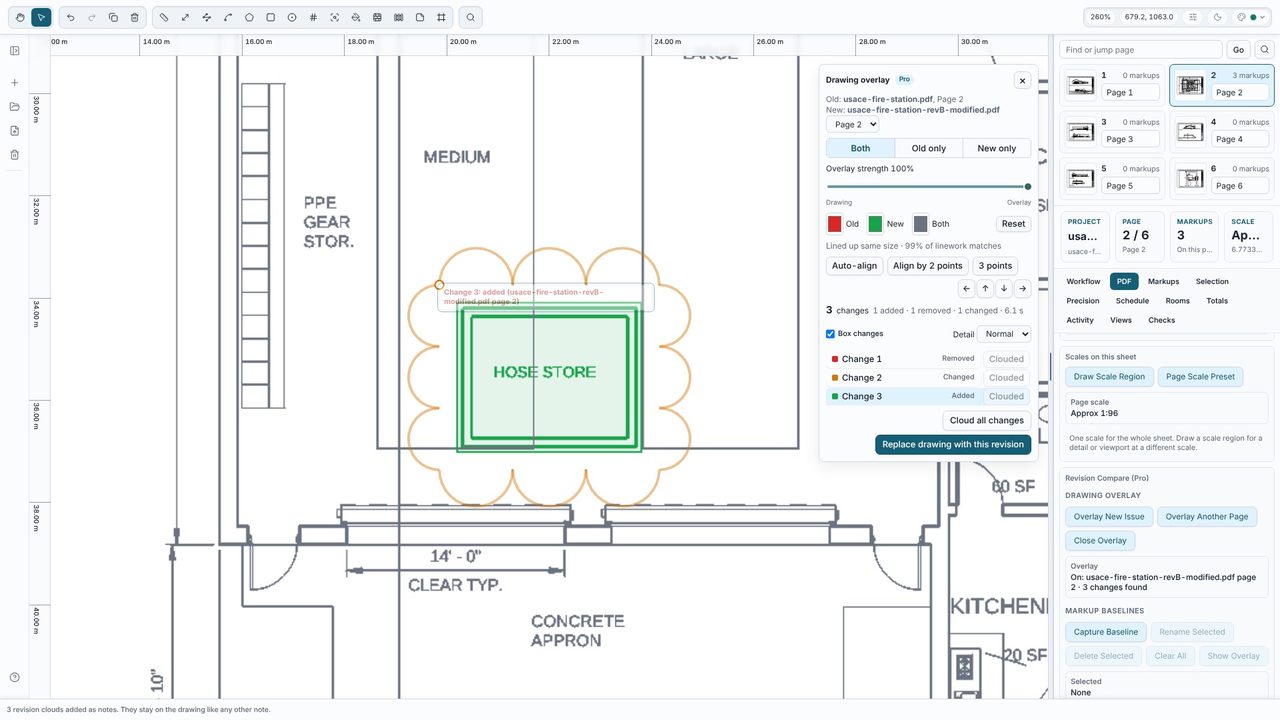Uncheck the Box changes checkbox

pyautogui.click(x=830, y=334)
